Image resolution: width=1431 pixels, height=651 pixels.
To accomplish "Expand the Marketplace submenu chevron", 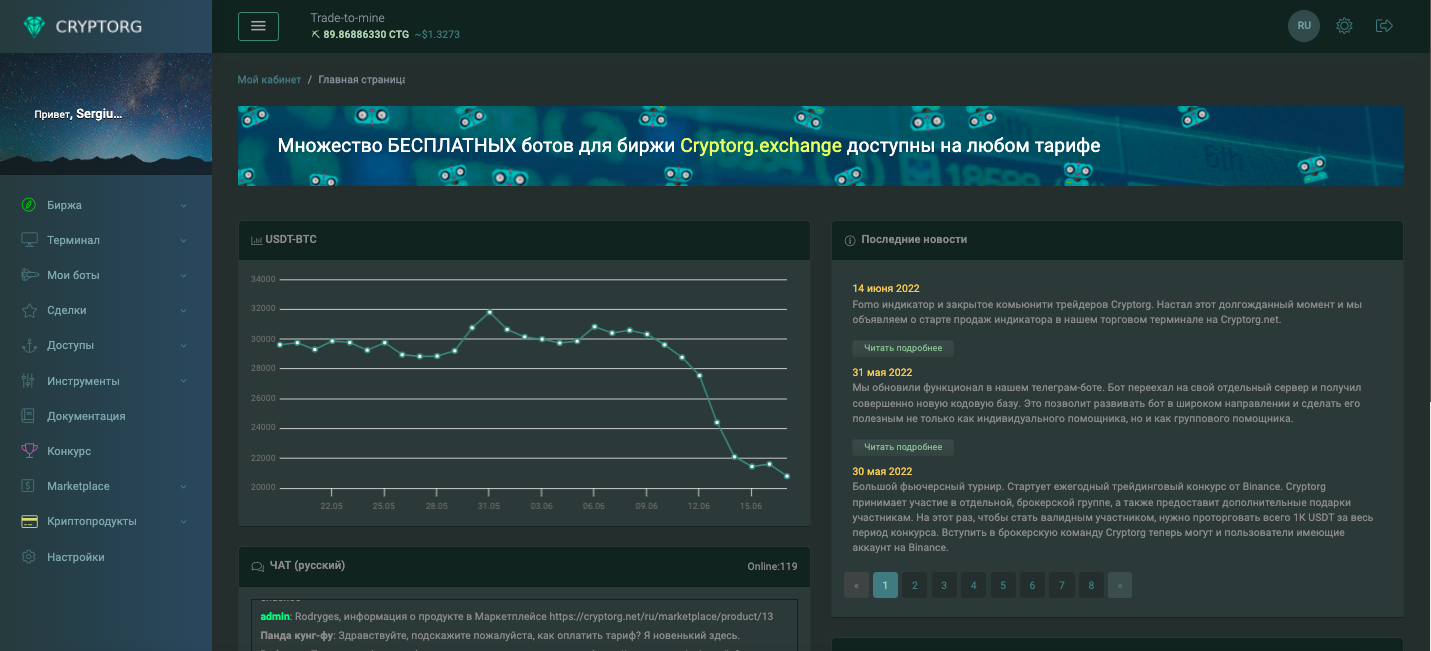I will pos(183,487).
